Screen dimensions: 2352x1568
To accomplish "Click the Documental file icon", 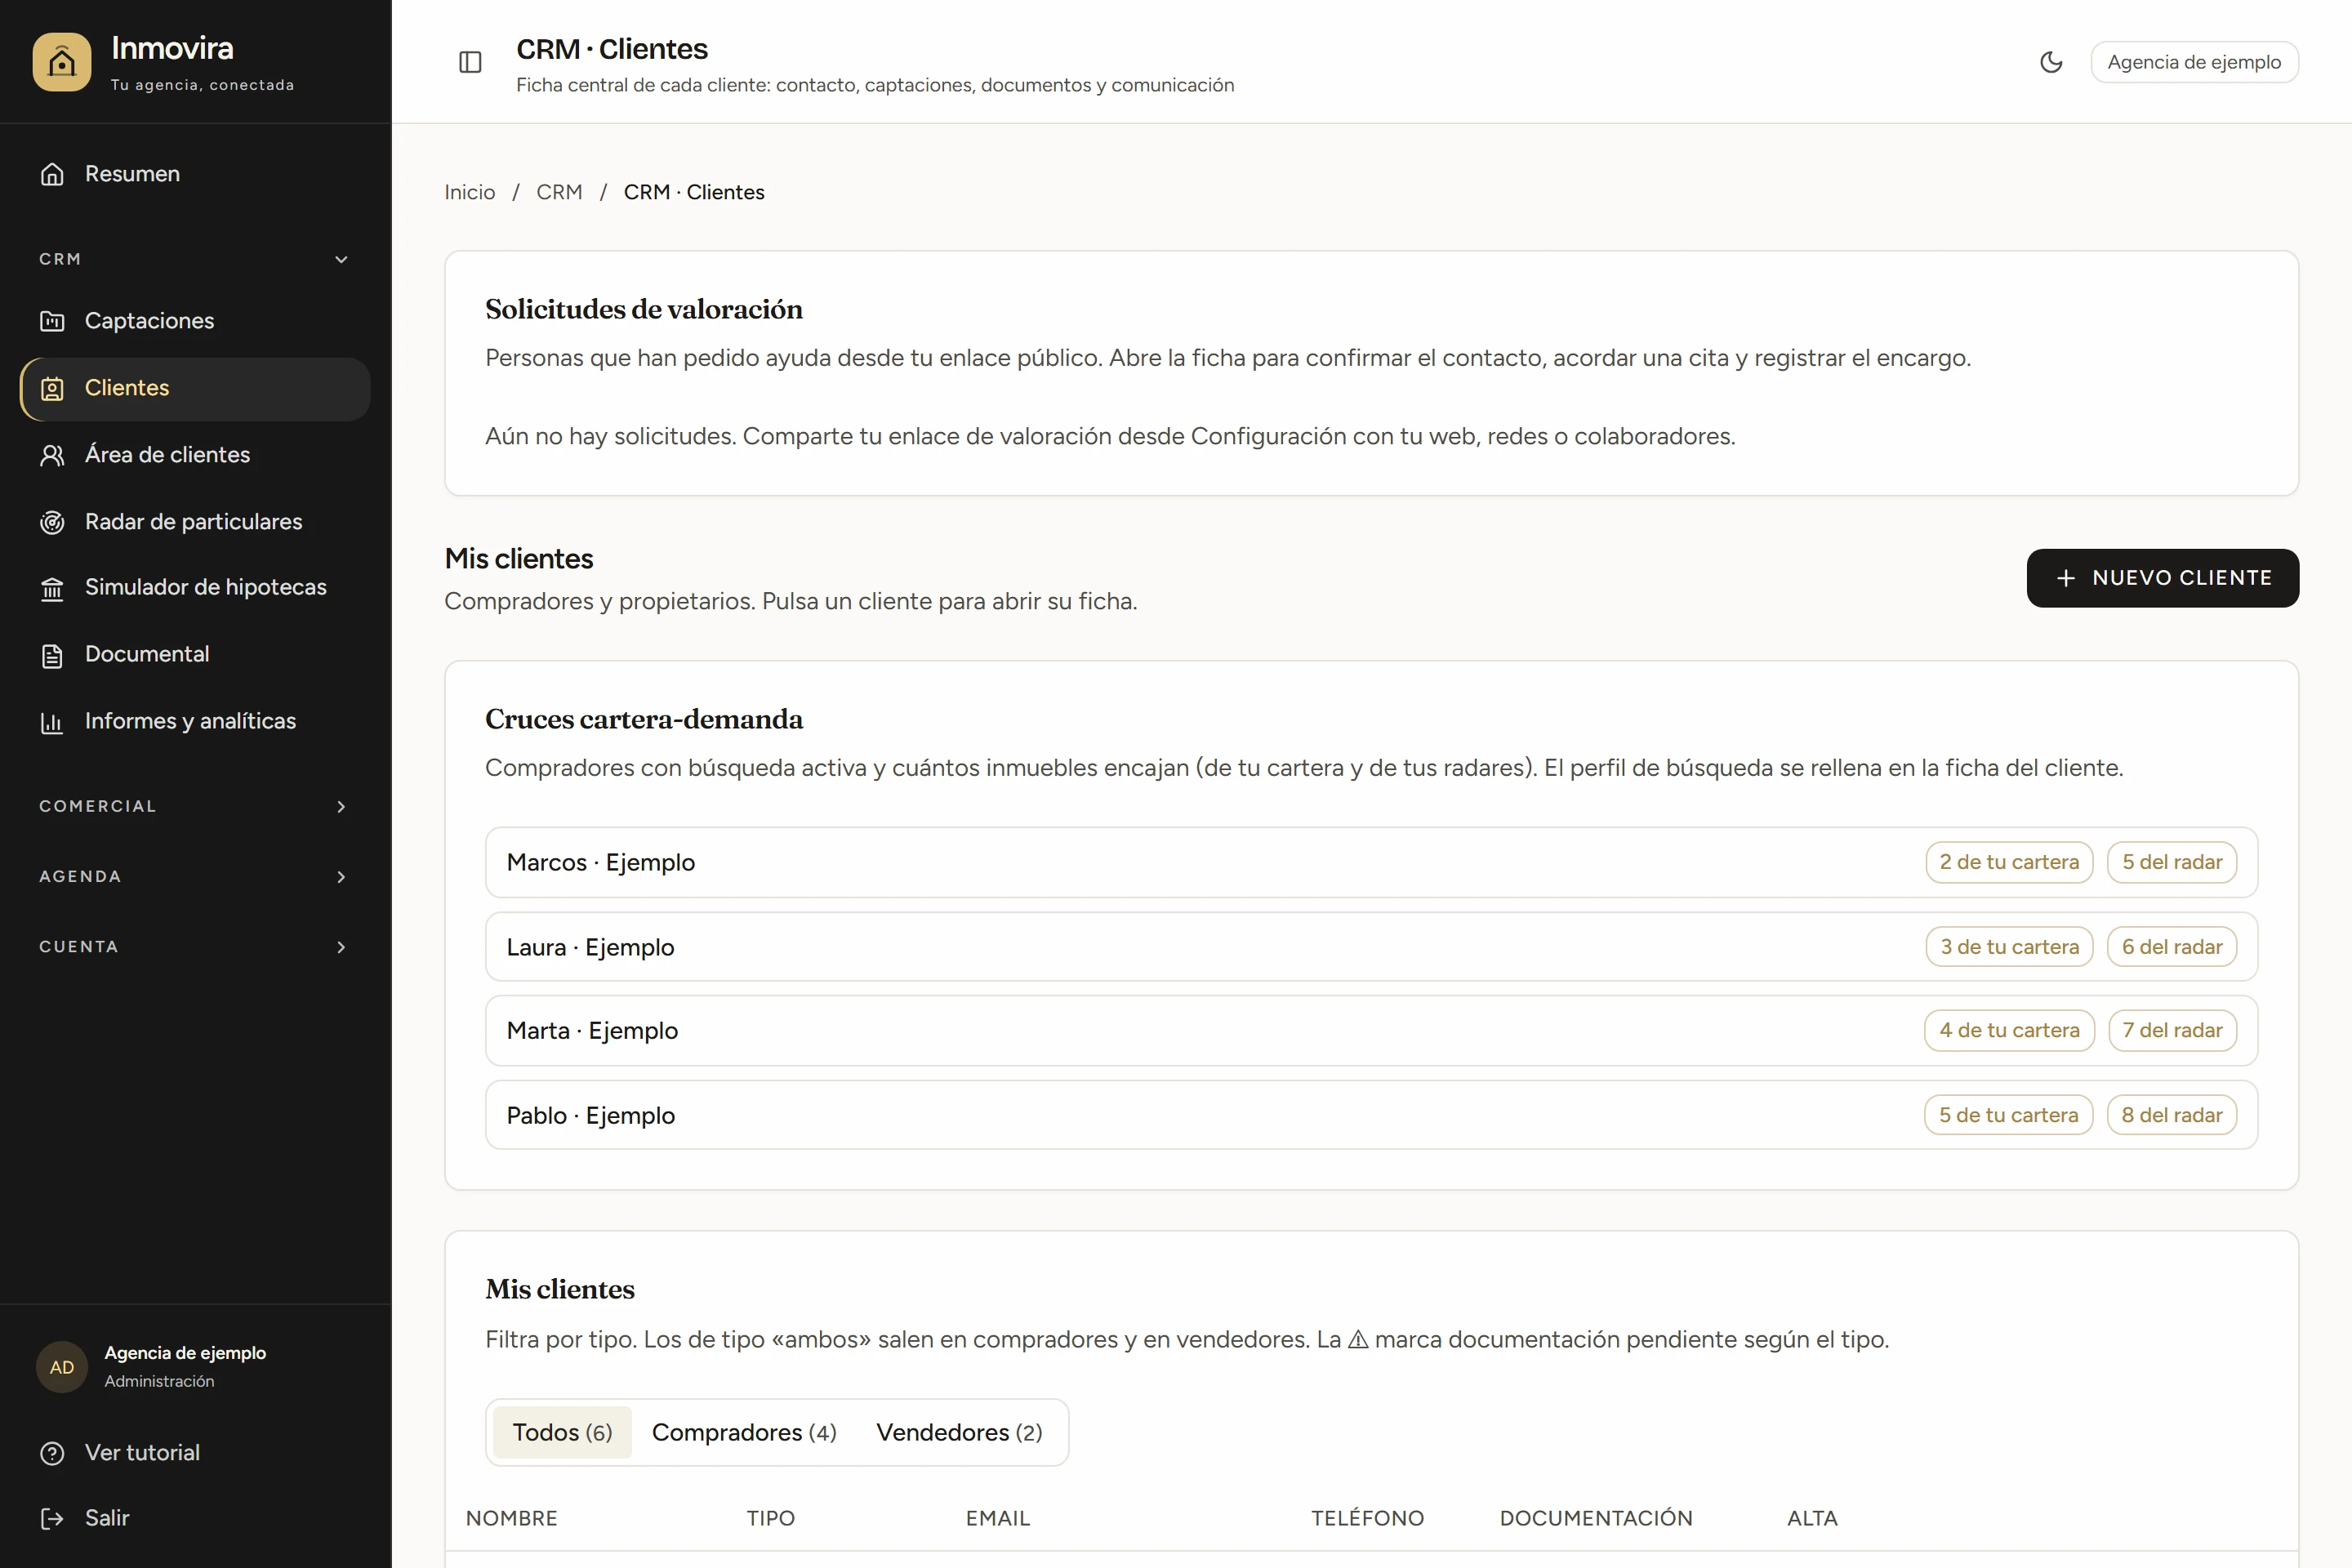I will tap(52, 655).
